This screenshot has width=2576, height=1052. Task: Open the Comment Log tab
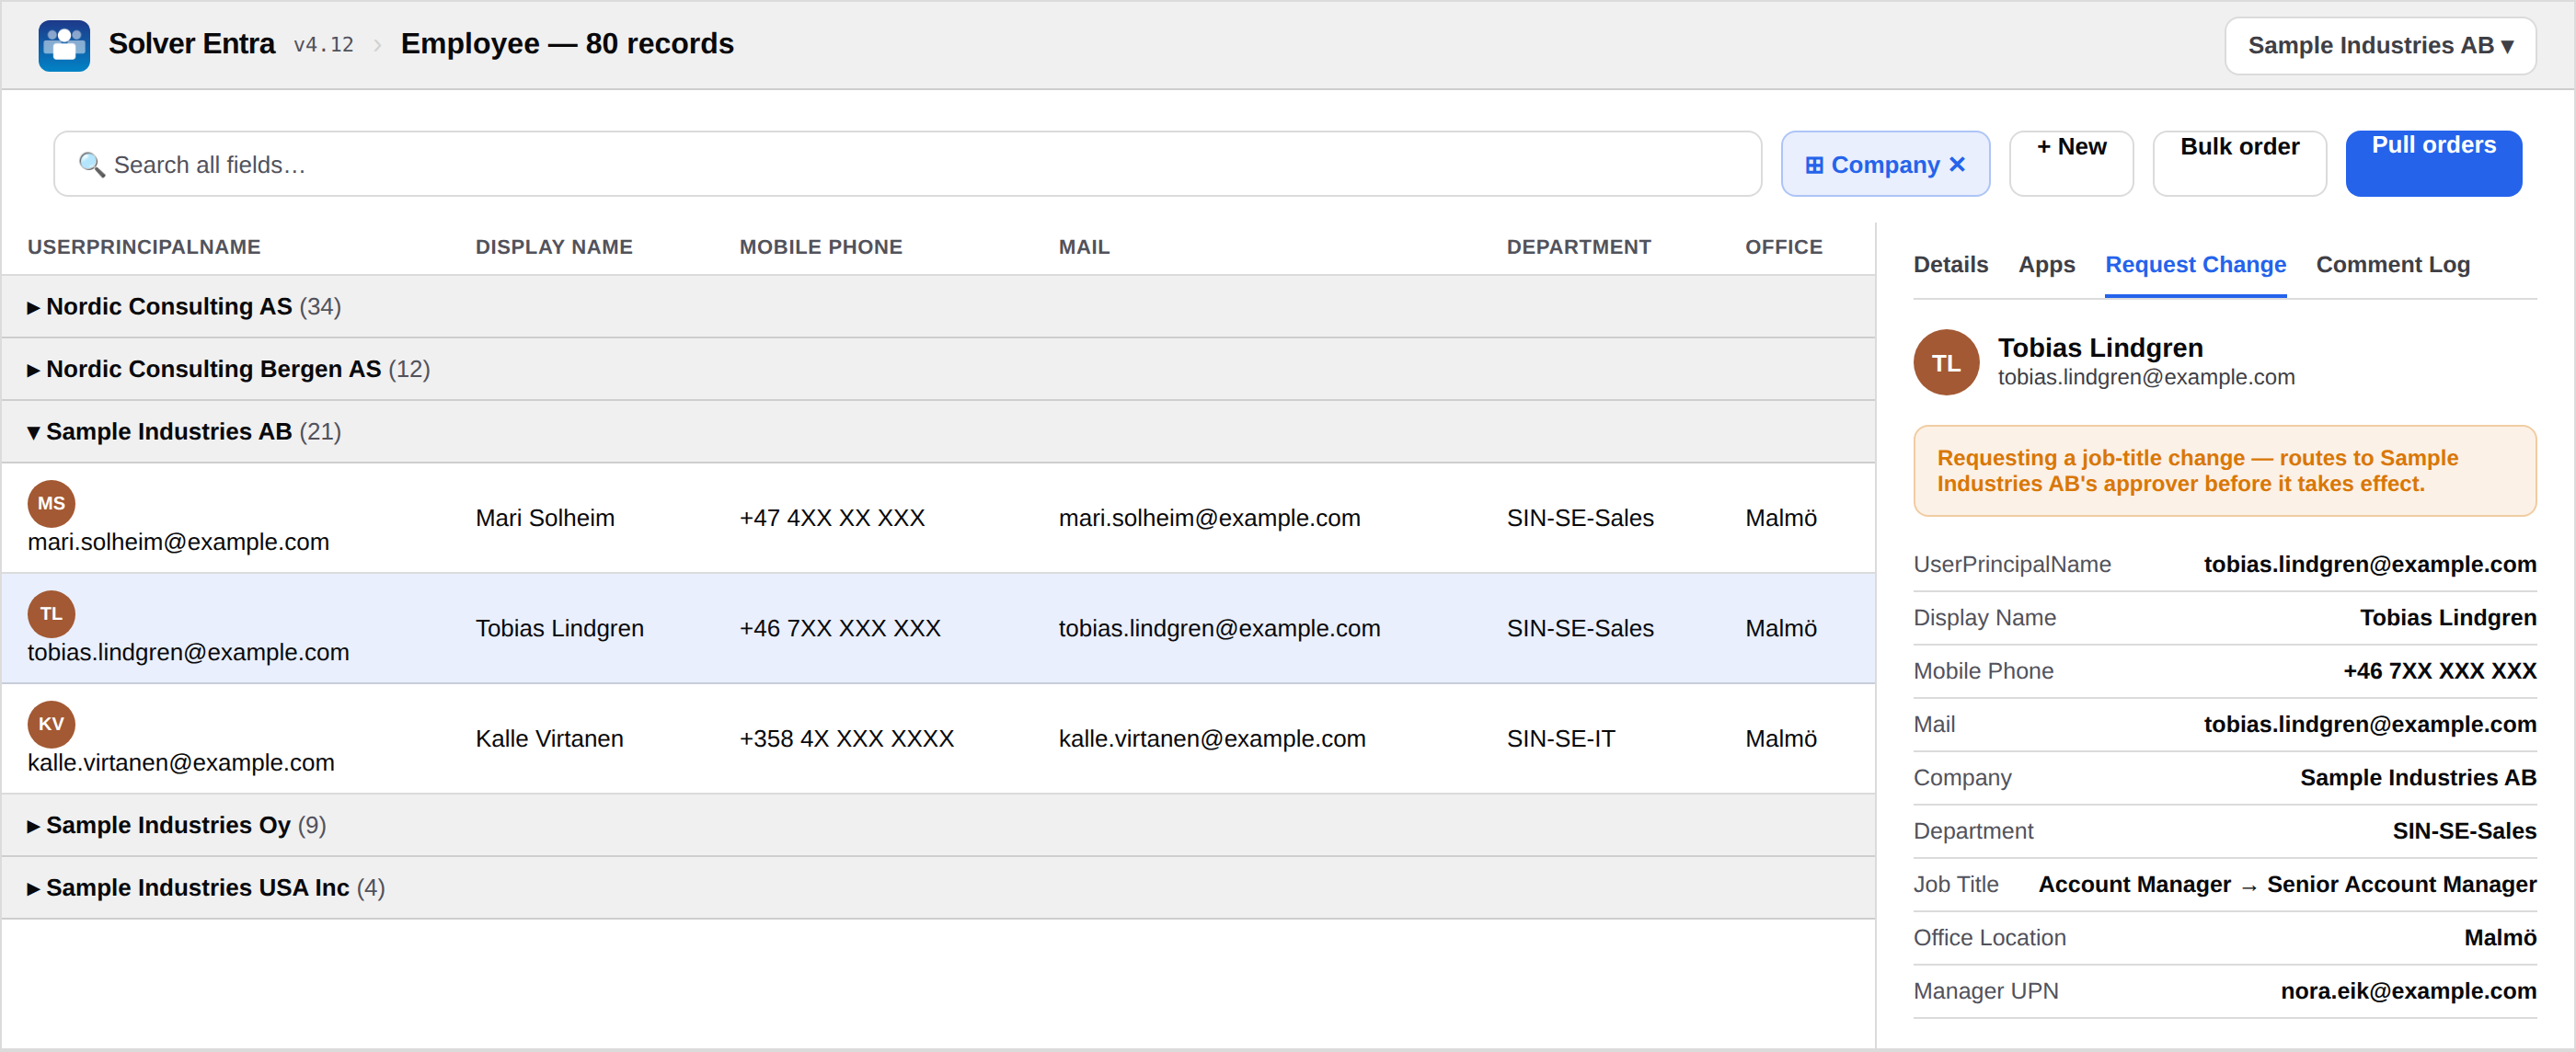click(x=2392, y=264)
